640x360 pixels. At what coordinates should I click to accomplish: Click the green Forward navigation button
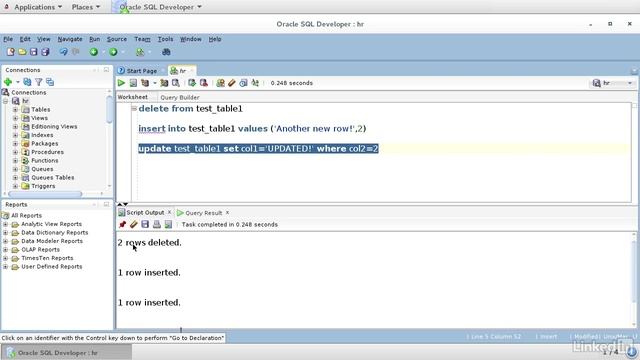(x=113, y=52)
